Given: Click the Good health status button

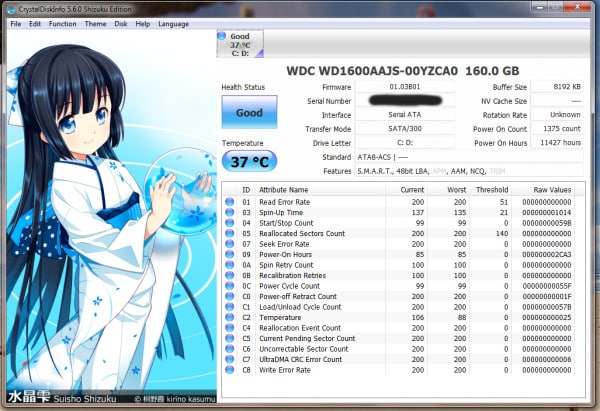Looking at the screenshot, I should [x=249, y=113].
